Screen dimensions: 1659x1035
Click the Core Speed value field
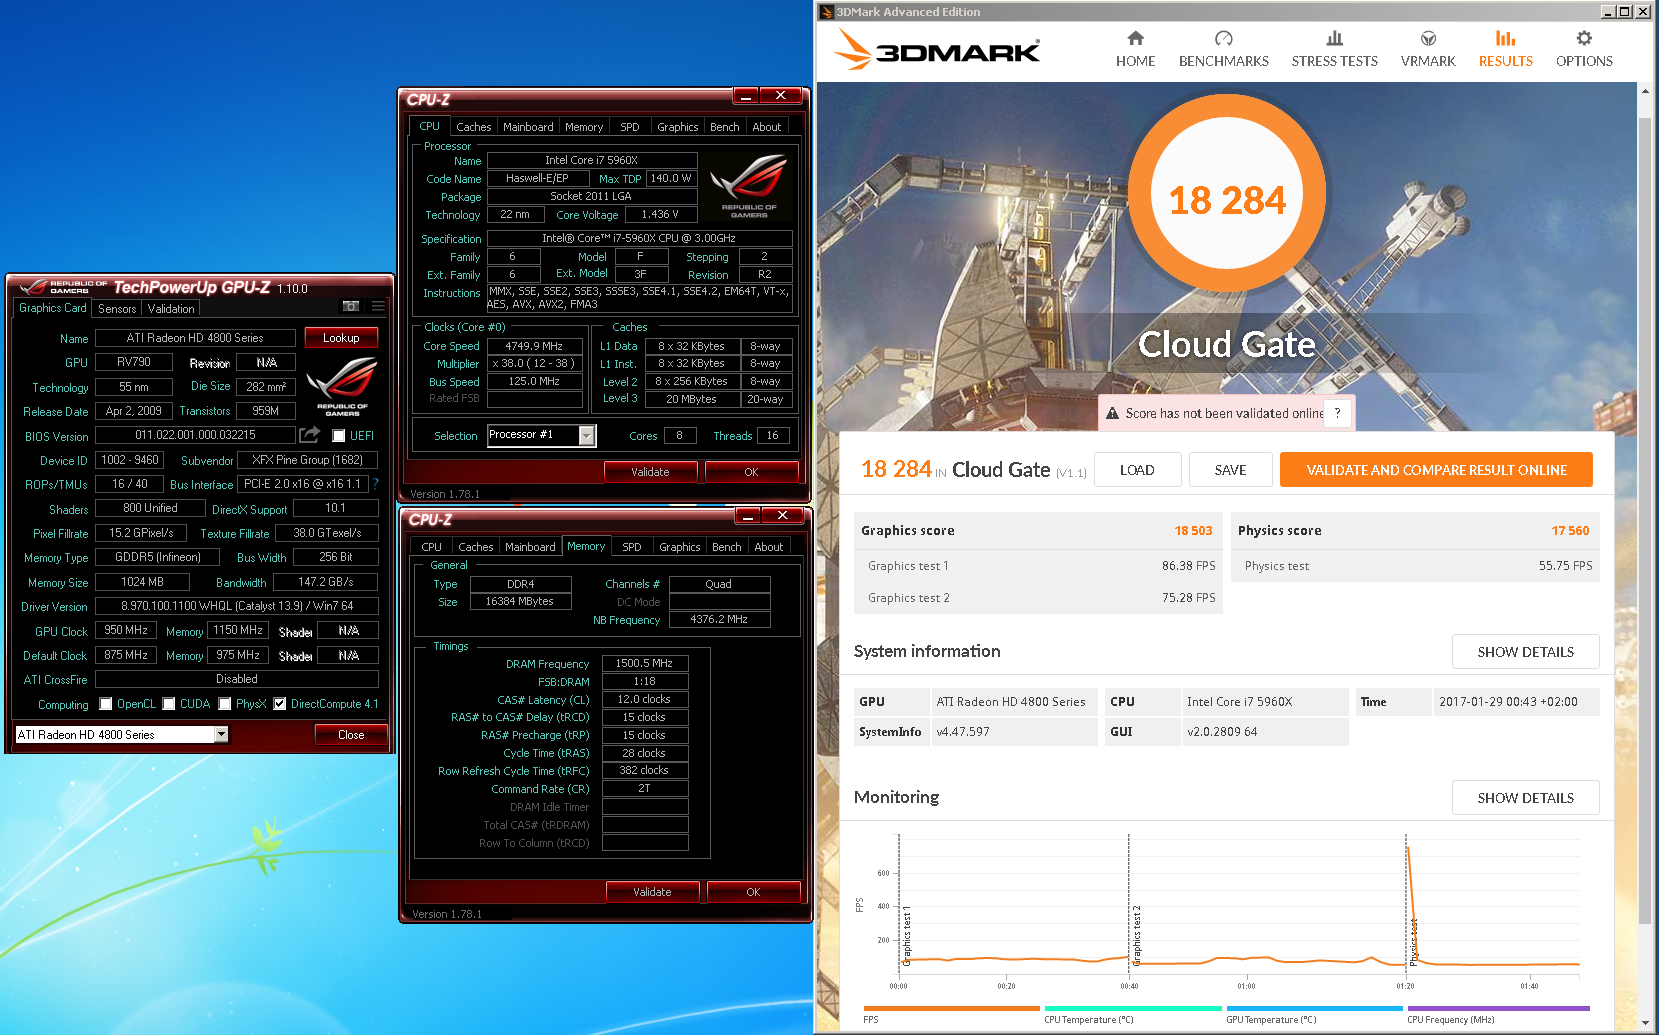[x=535, y=346]
